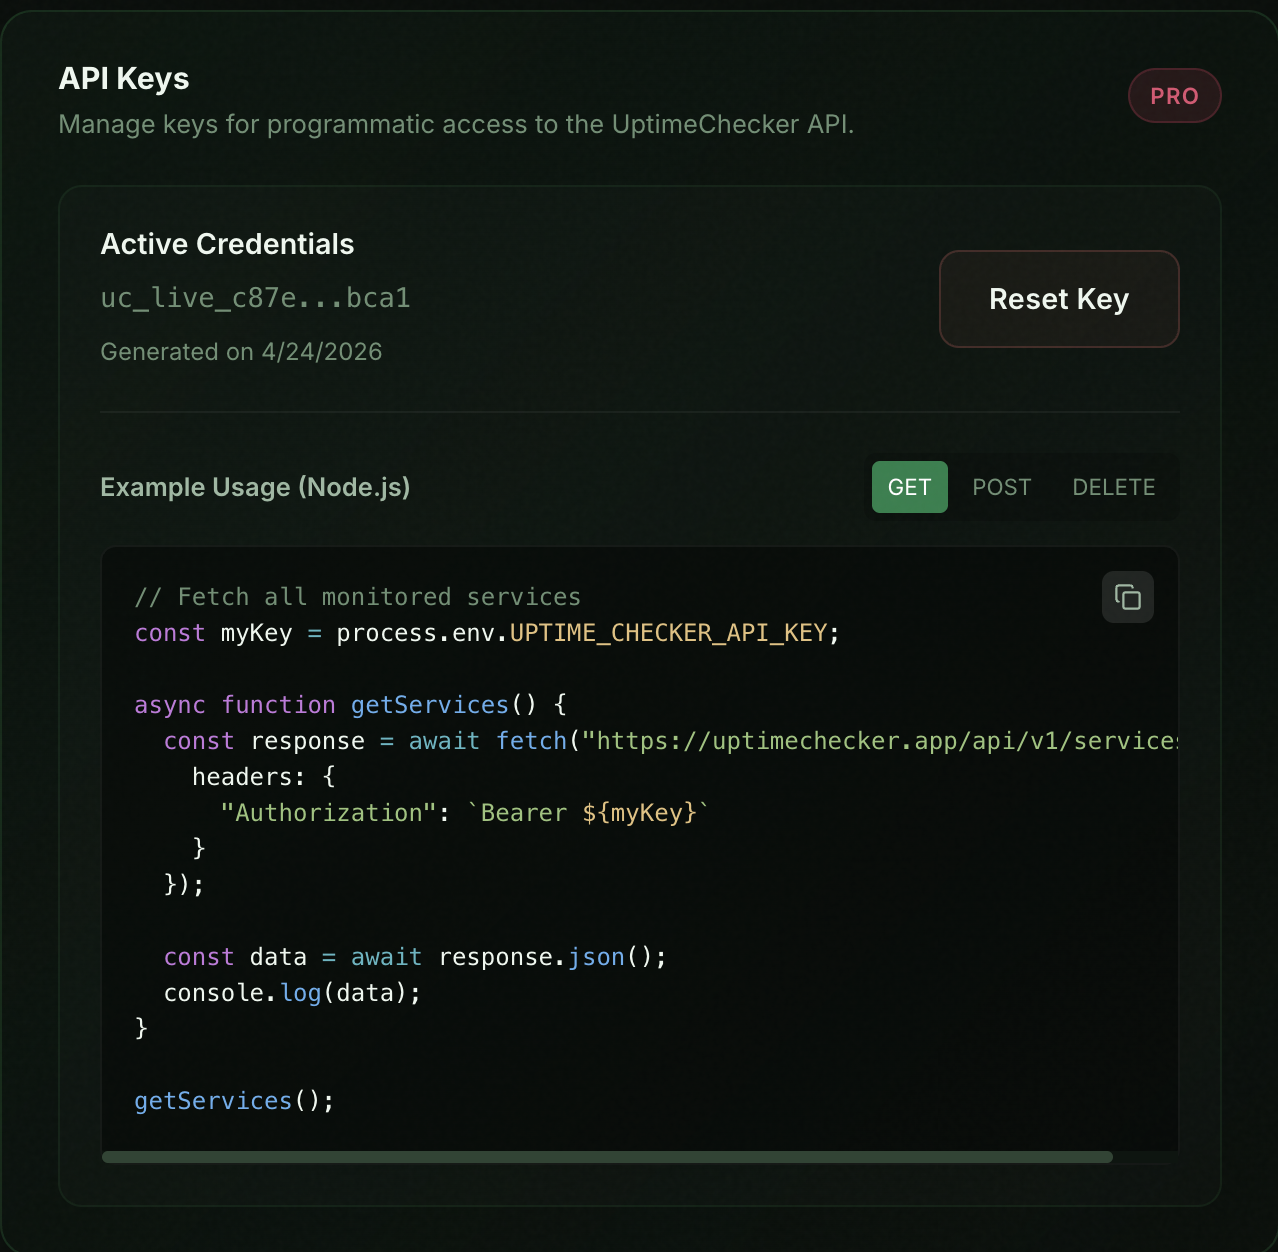This screenshot has width=1278, height=1252.
Task: Click the horizontal scrollbar under the code block
Action: pos(607,1157)
